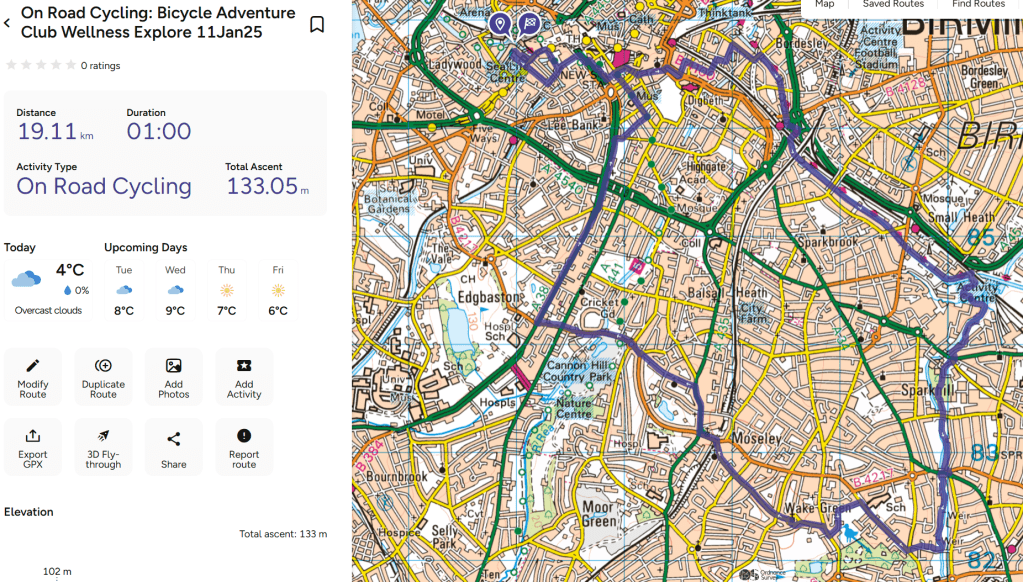Open the Saved Routes tab
1023x582 pixels.
[x=893, y=5]
